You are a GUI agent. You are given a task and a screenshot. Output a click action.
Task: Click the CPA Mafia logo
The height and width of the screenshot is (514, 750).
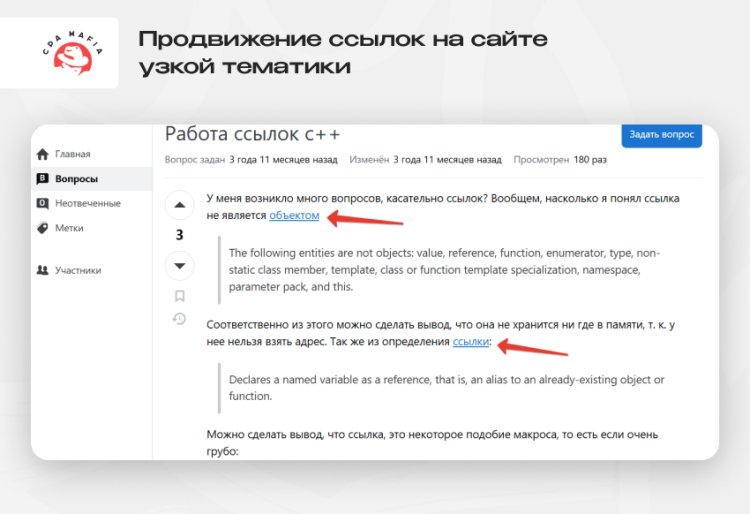point(73,53)
